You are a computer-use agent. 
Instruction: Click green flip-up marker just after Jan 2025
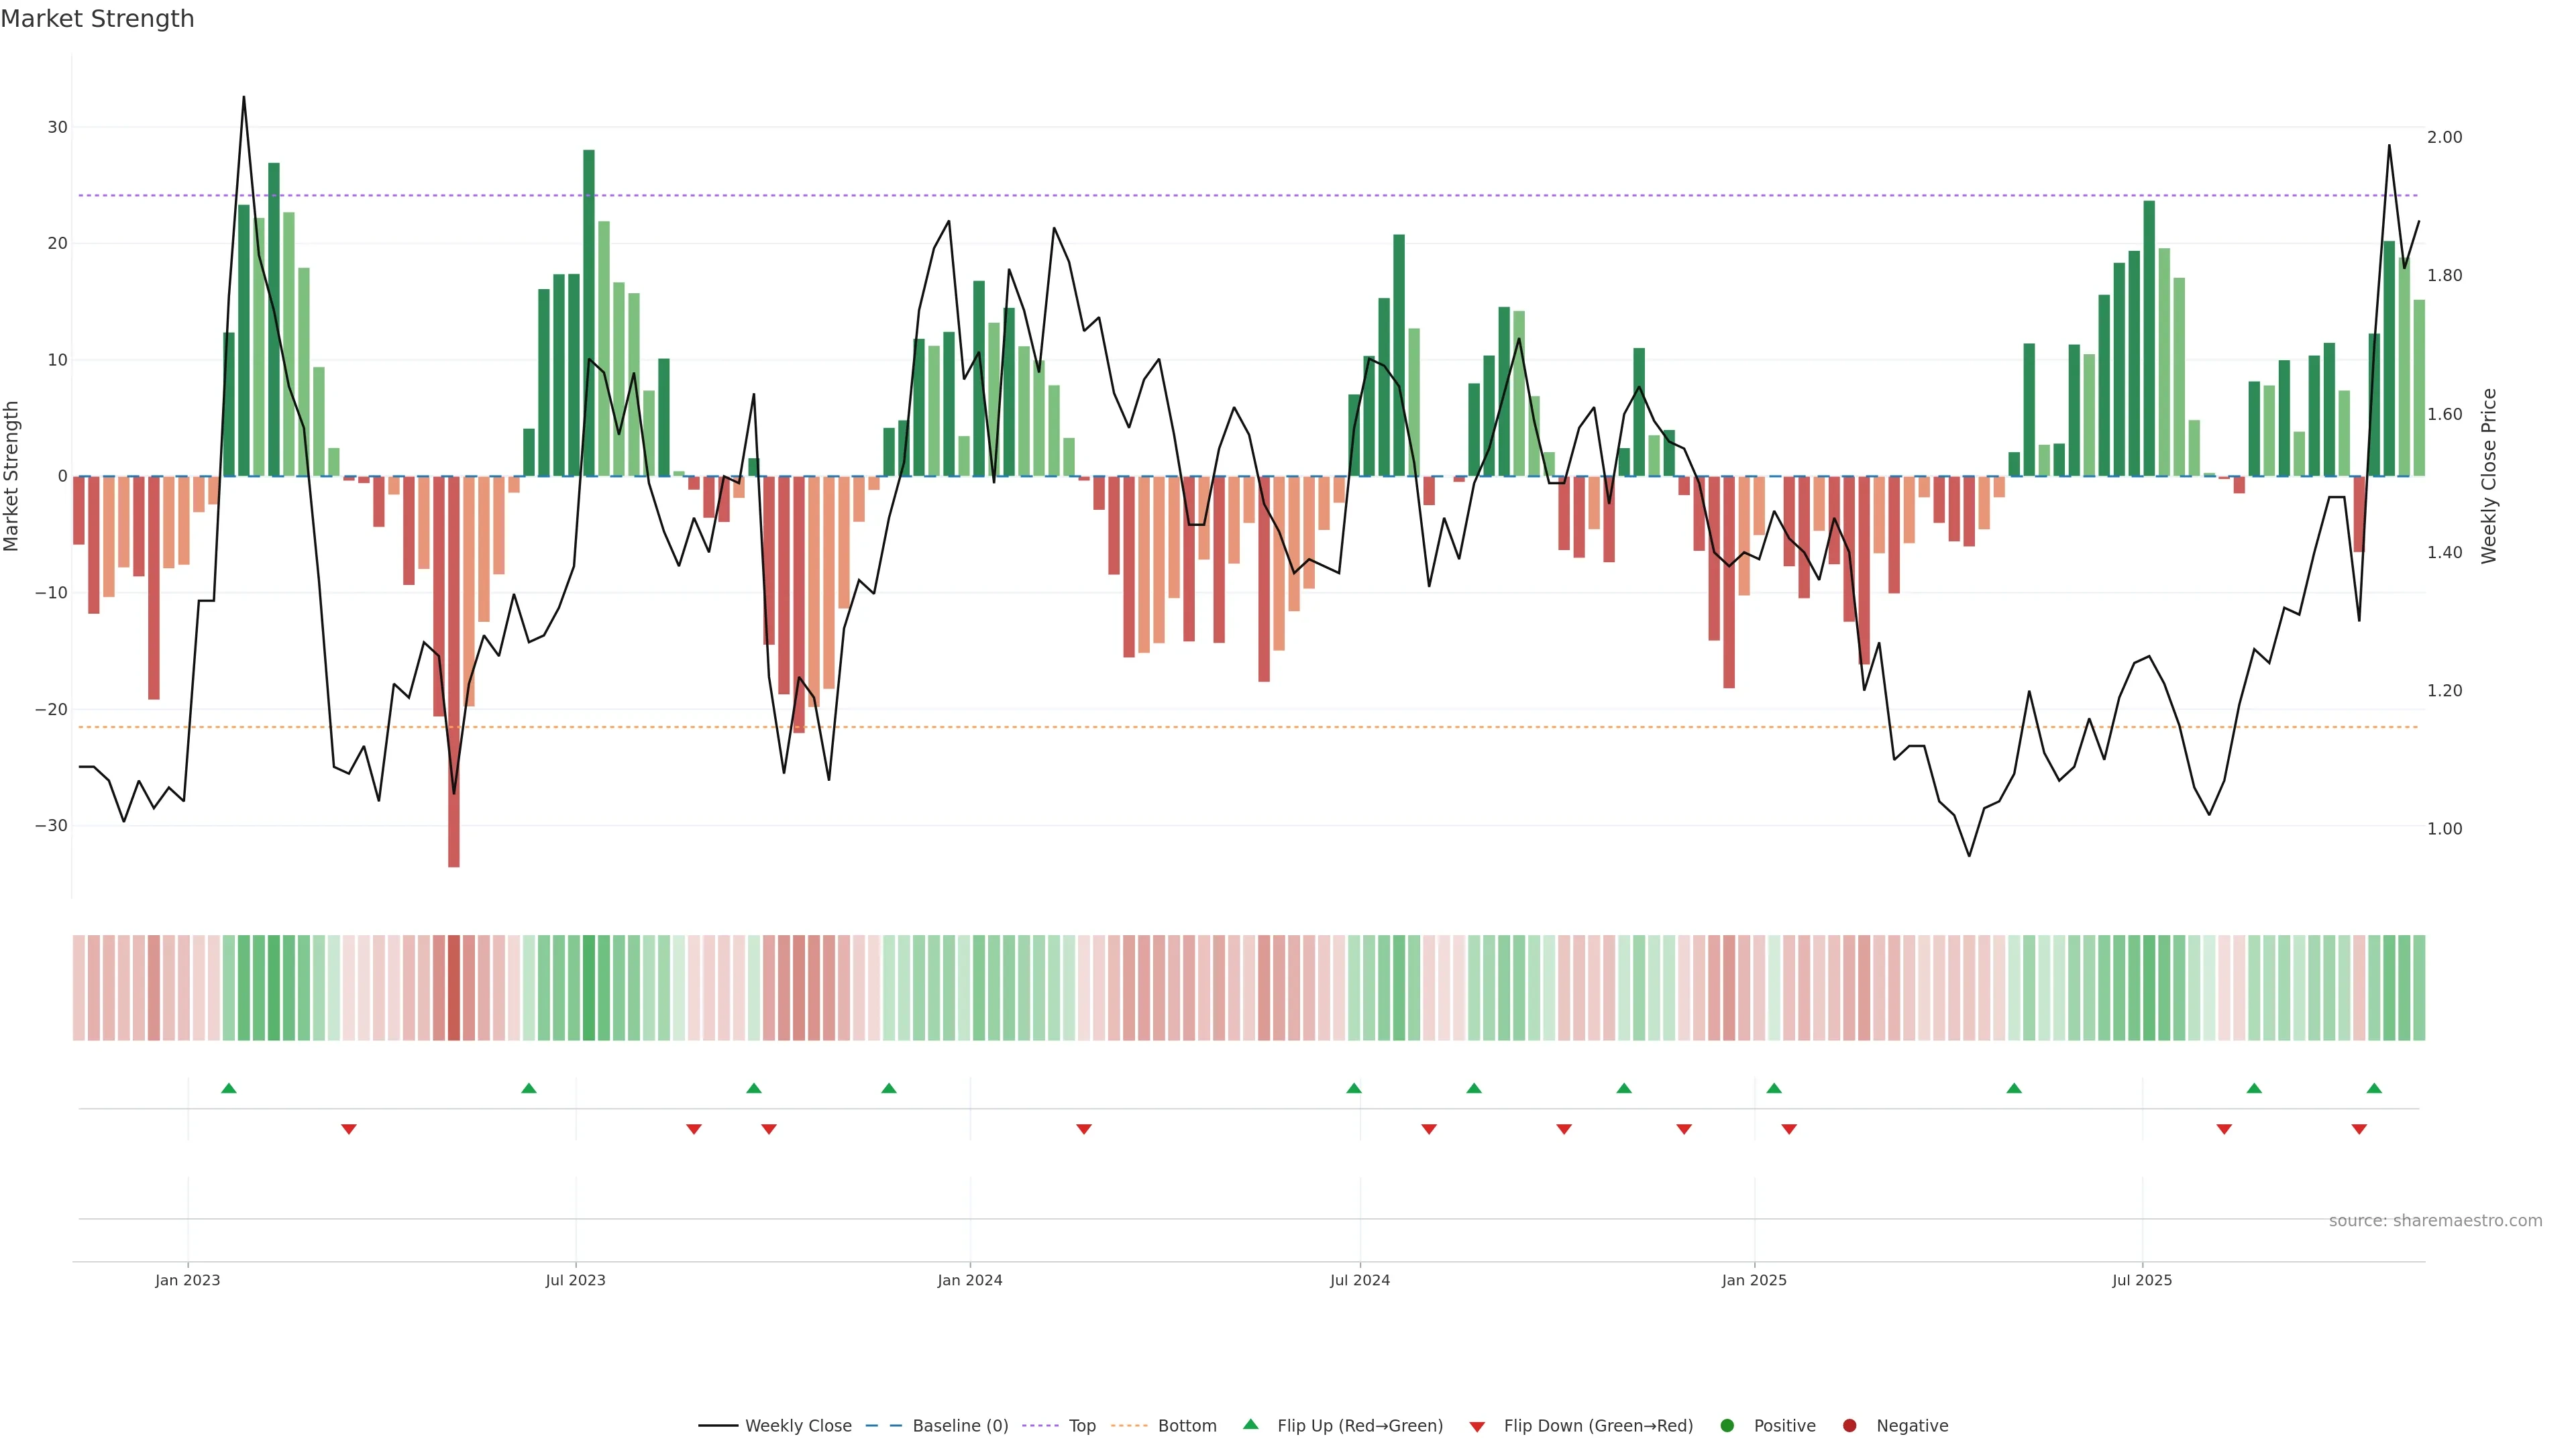tap(1774, 1088)
